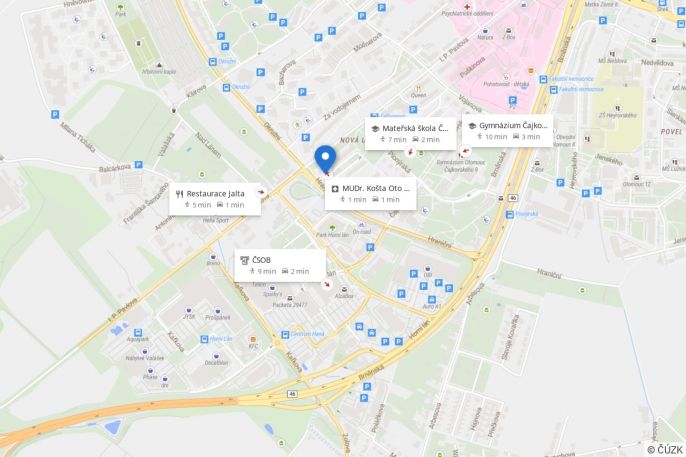Click the ČÚZK copyright link
This screenshot has width=686, height=457.
click(665, 450)
